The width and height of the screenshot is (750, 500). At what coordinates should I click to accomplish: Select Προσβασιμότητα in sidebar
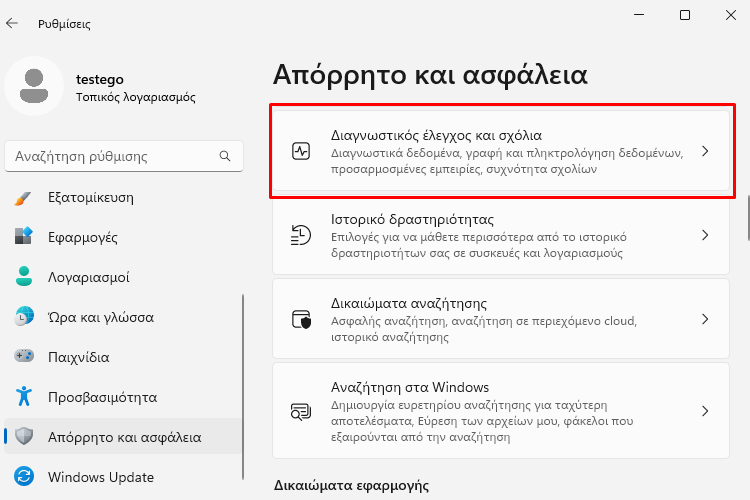pos(123,397)
